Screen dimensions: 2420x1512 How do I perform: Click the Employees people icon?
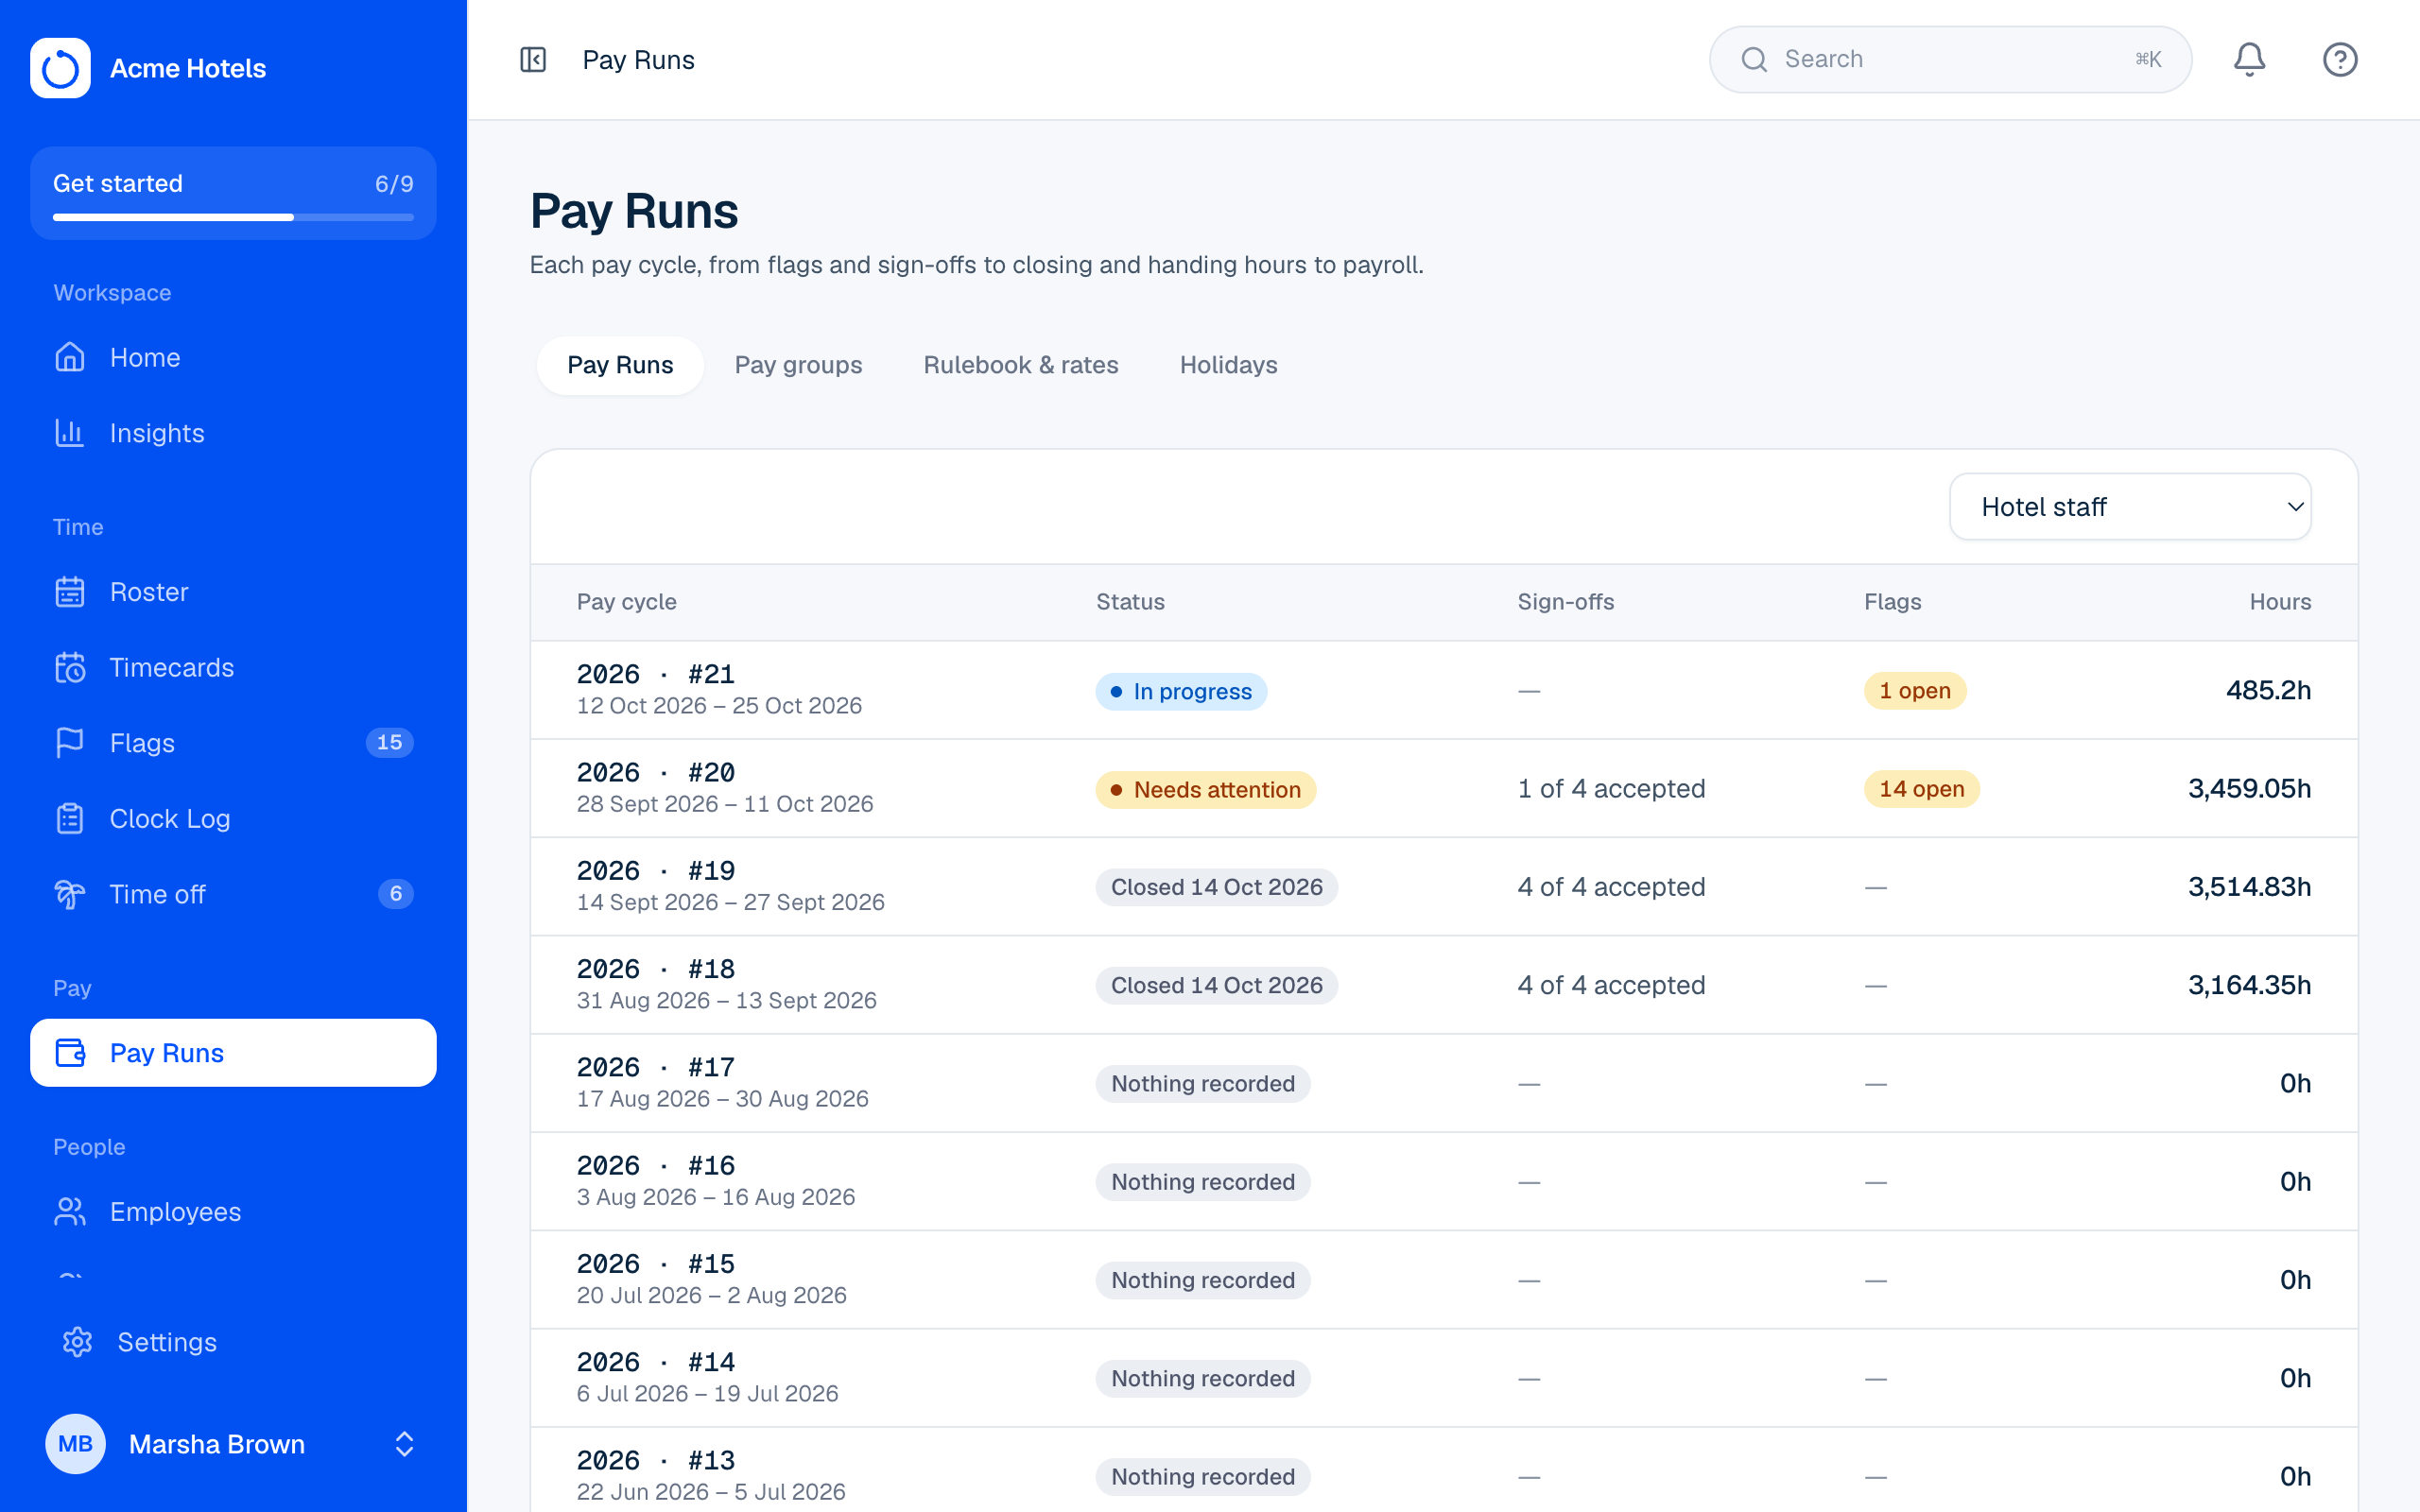pyautogui.click(x=70, y=1212)
